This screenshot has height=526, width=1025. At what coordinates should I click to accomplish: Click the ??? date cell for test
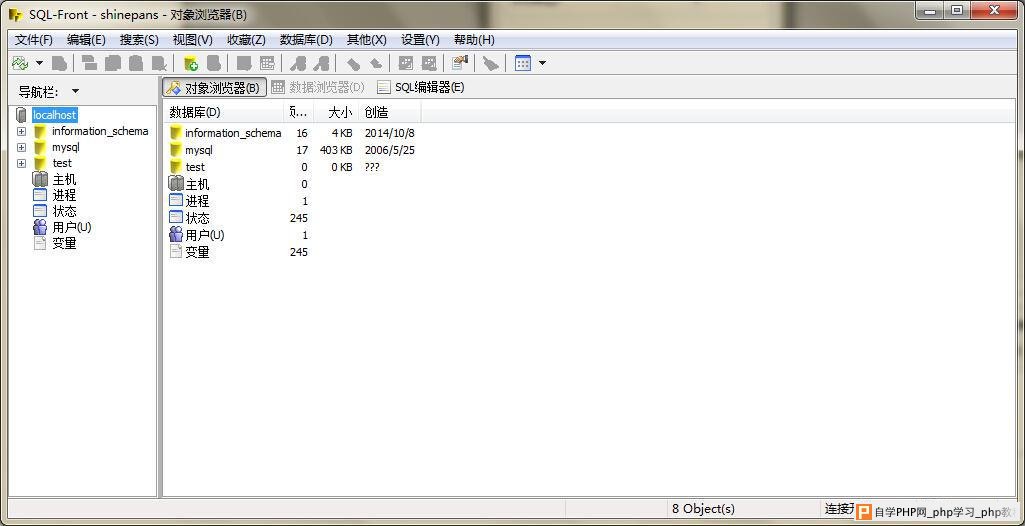pyautogui.click(x=372, y=167)
